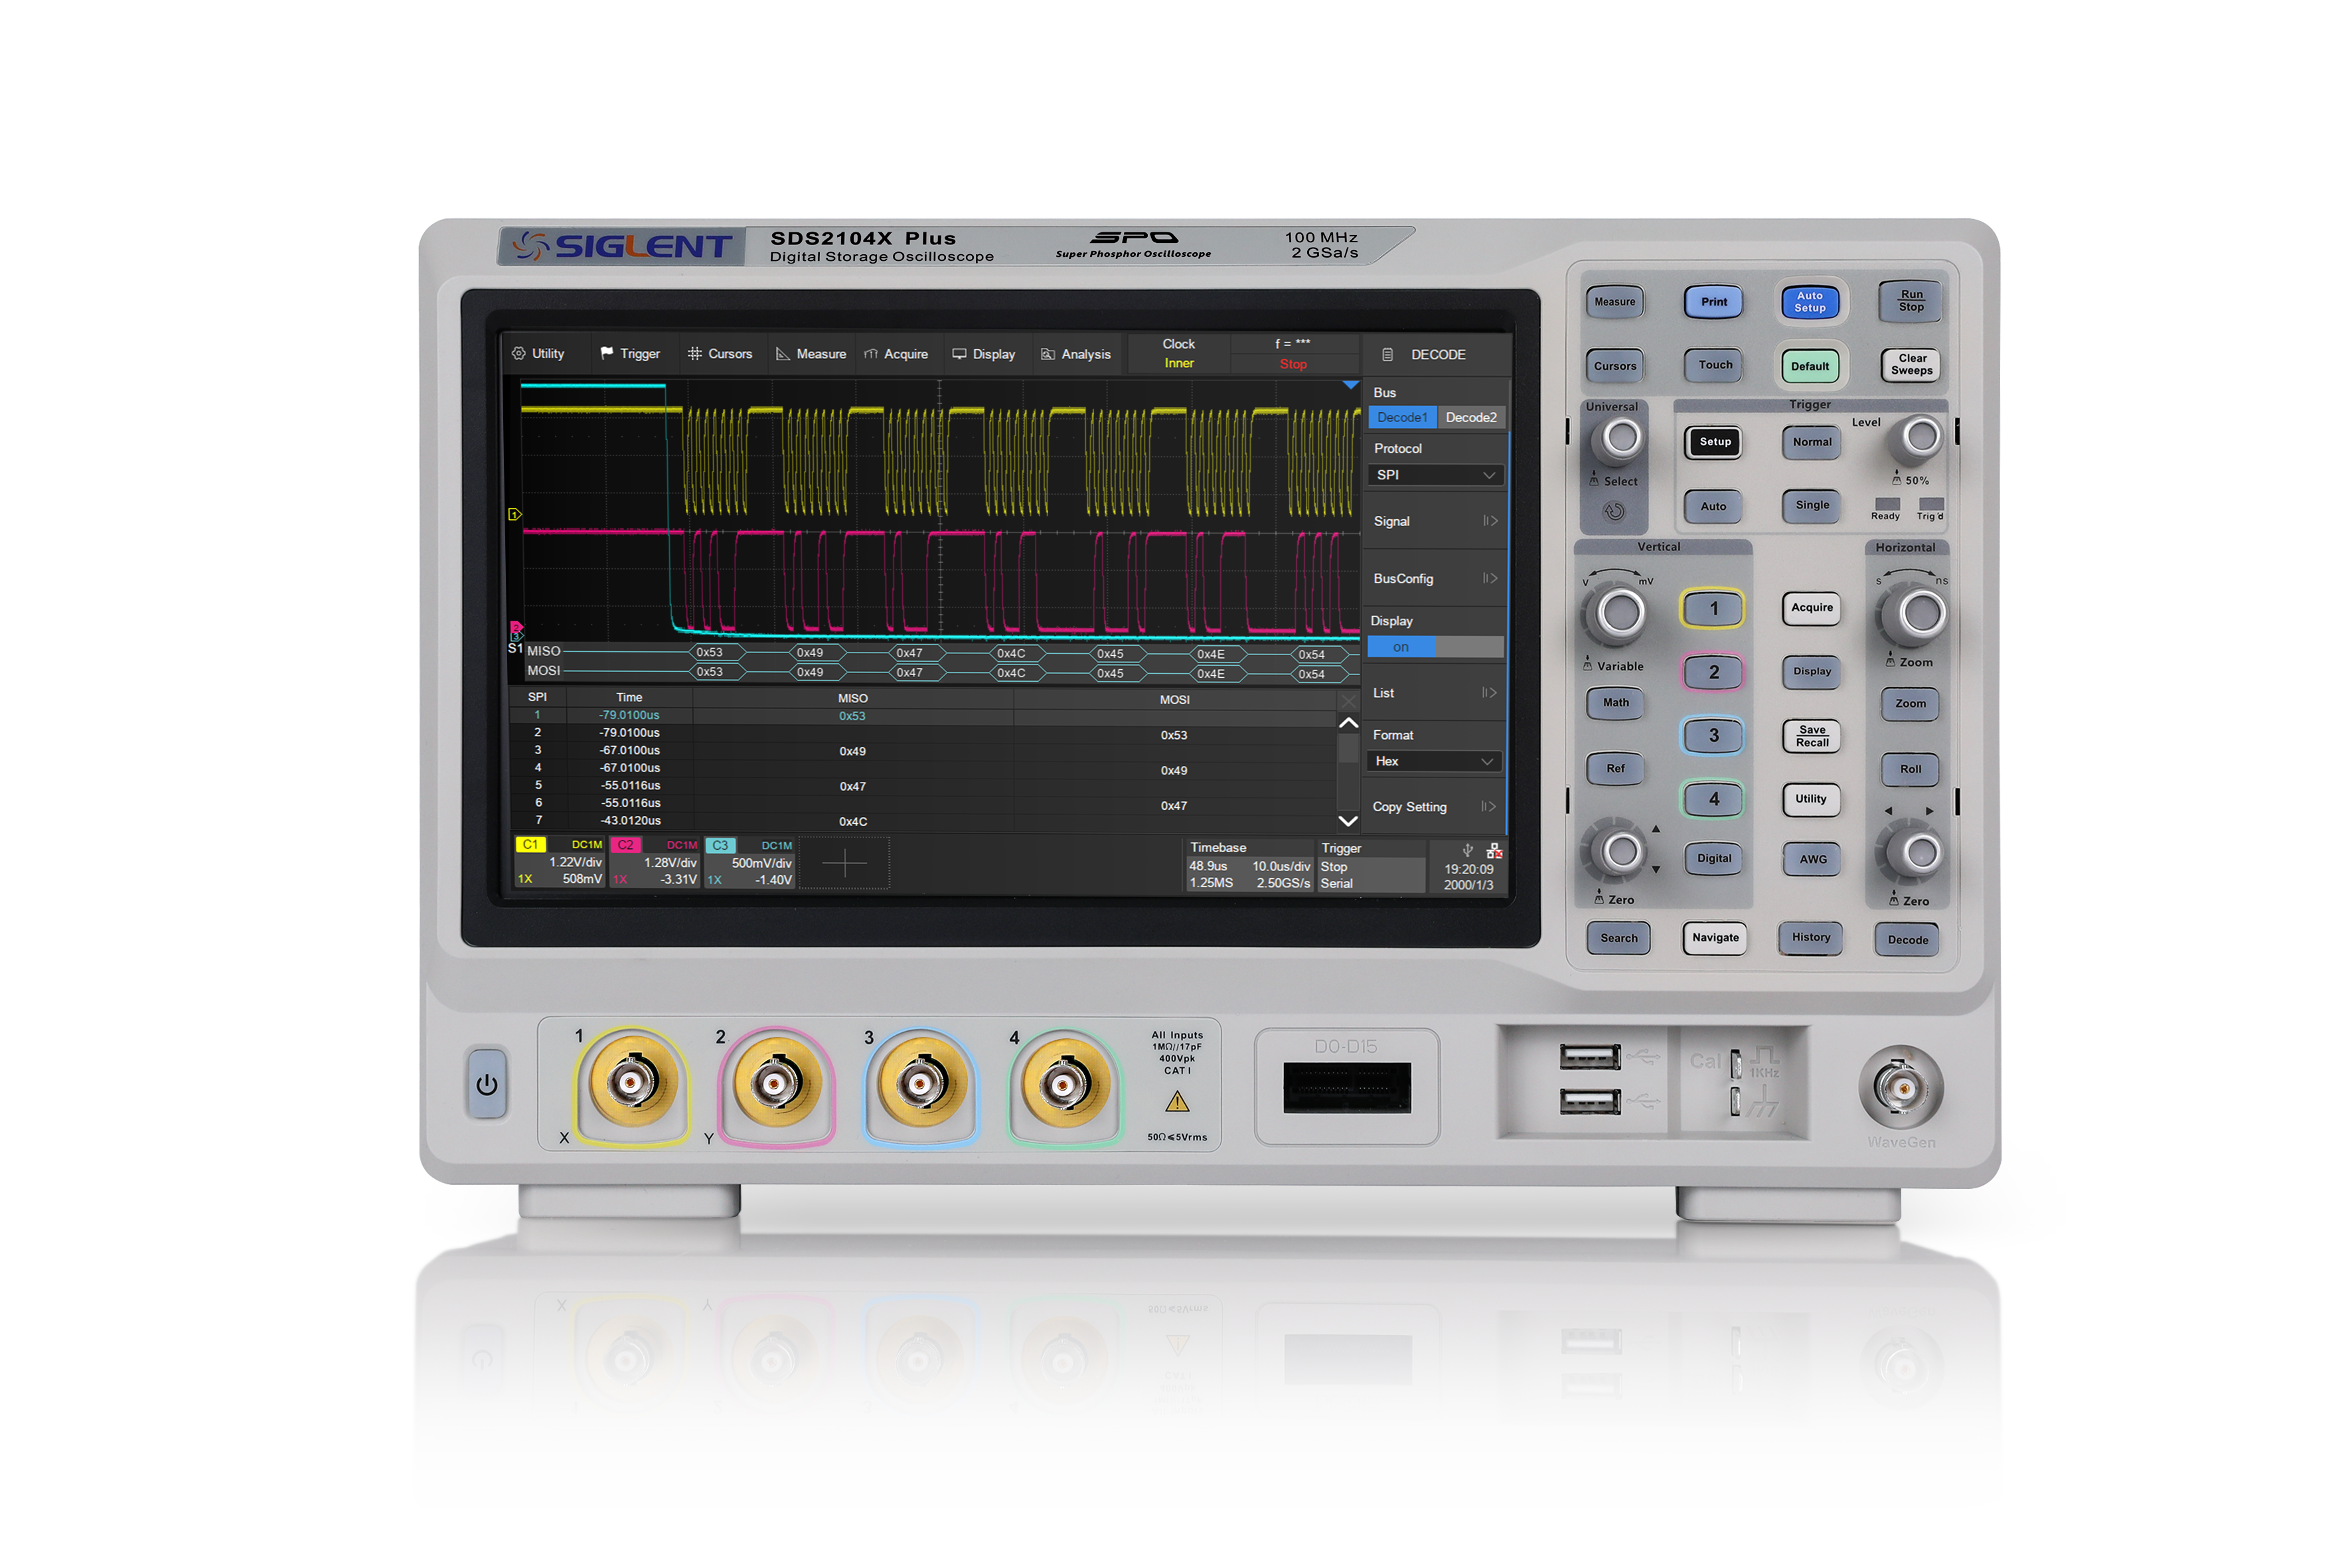Open the Utility menu gear icon
This screenshot has height=1568, width=2352.
click(x=519, y=353)
